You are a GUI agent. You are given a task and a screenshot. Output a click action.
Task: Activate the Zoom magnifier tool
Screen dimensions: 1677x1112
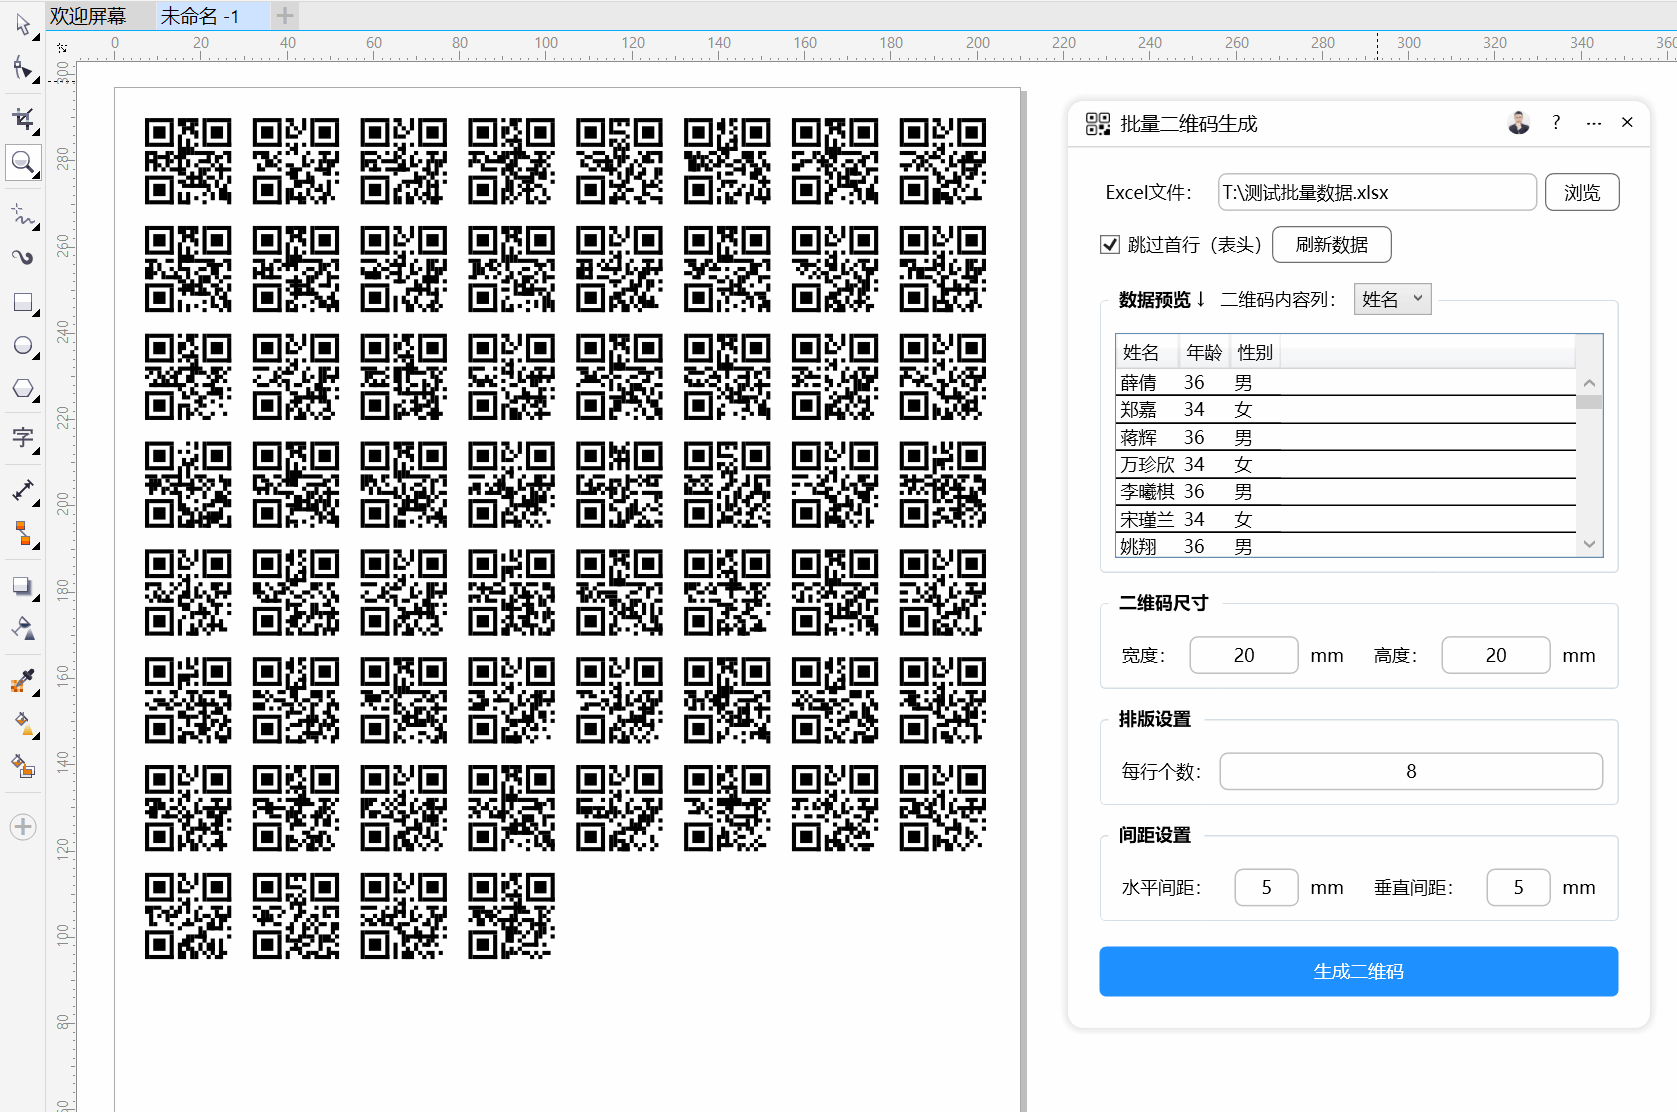(x=22, y=162)
